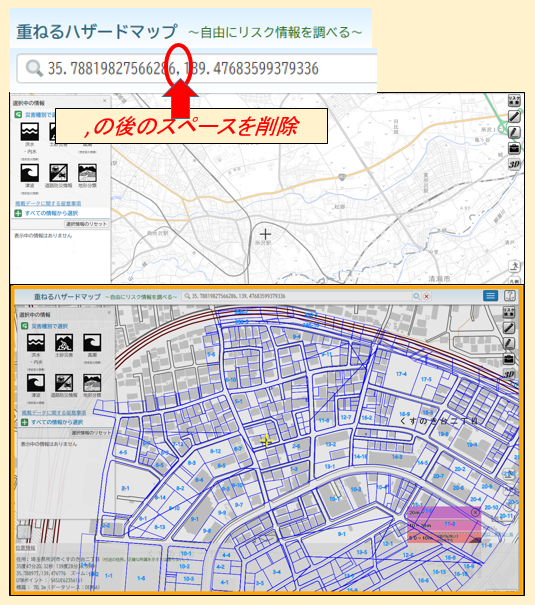535x605 pixels.
Task: Expand すべての情報から選択 in the parcel map panel
Action: click(x=52, y=422)
